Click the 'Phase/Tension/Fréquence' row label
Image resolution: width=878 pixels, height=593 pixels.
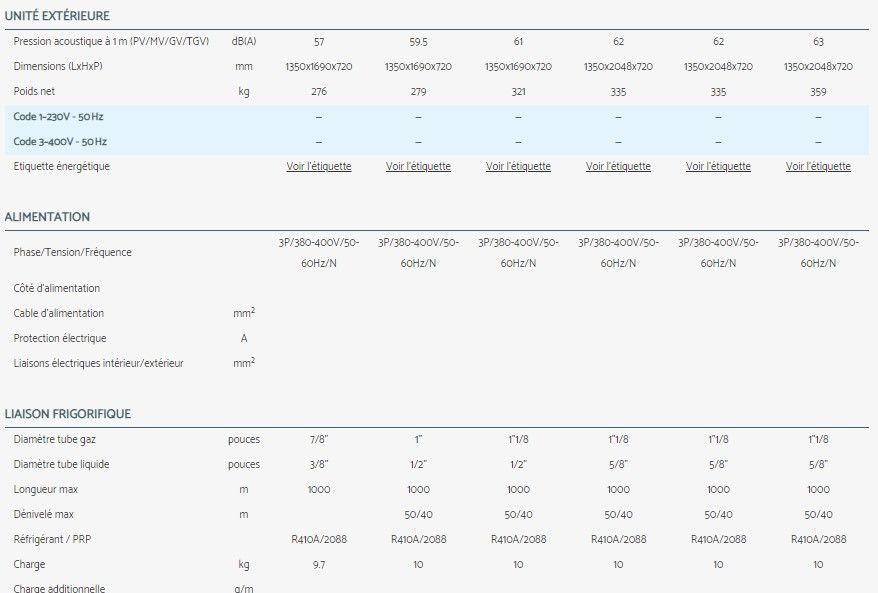pyautogui.click(x=72, y=253)
